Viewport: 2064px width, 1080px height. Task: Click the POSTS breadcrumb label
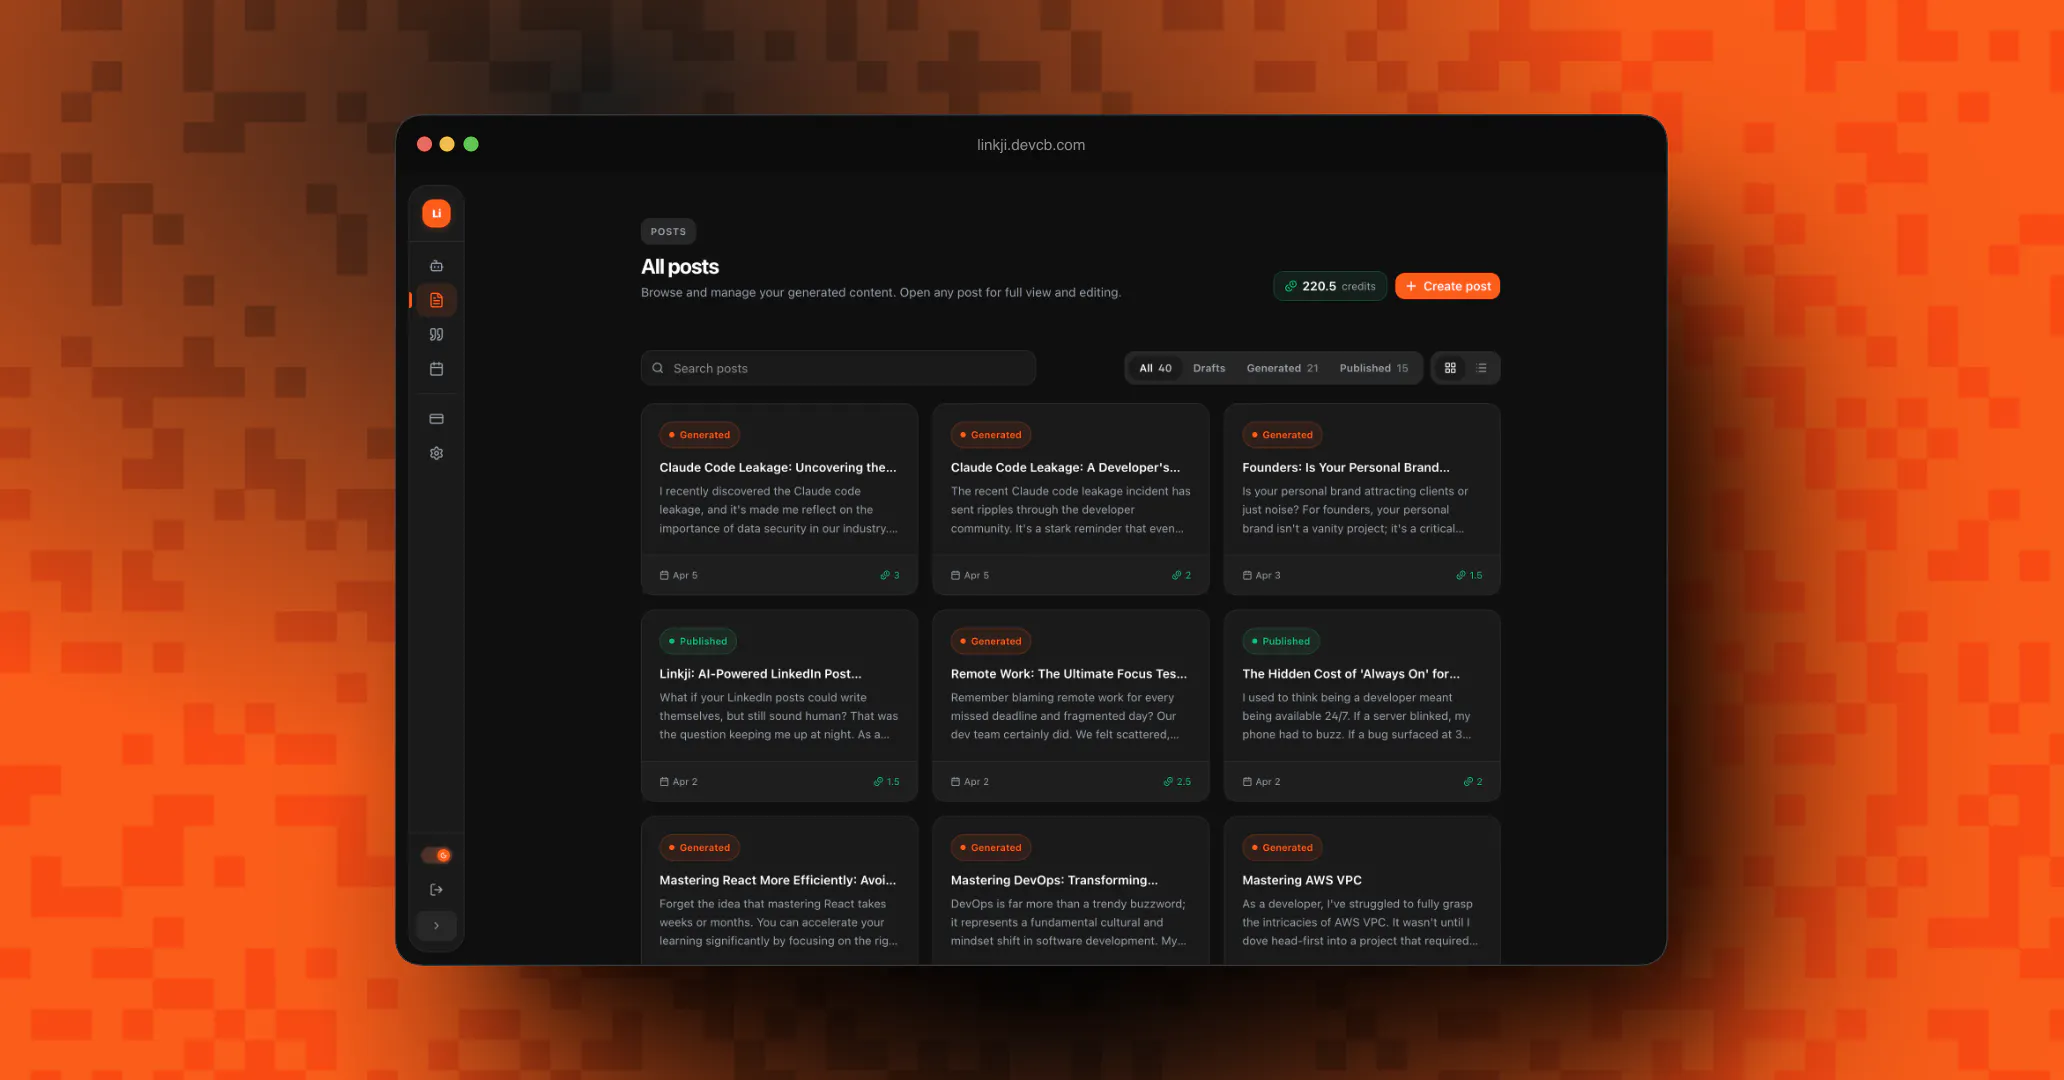[668, 231]
